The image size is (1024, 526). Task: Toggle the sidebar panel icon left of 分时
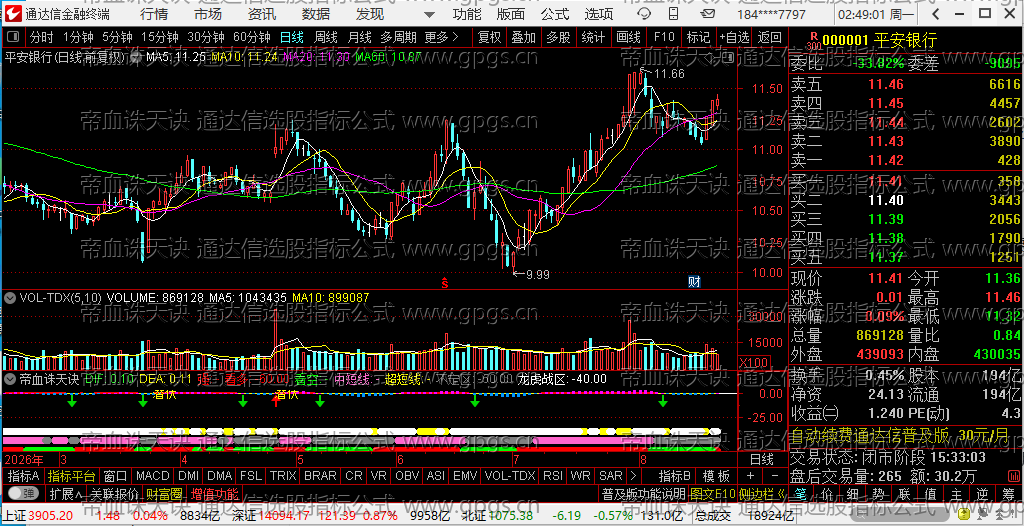pos(13,37)
